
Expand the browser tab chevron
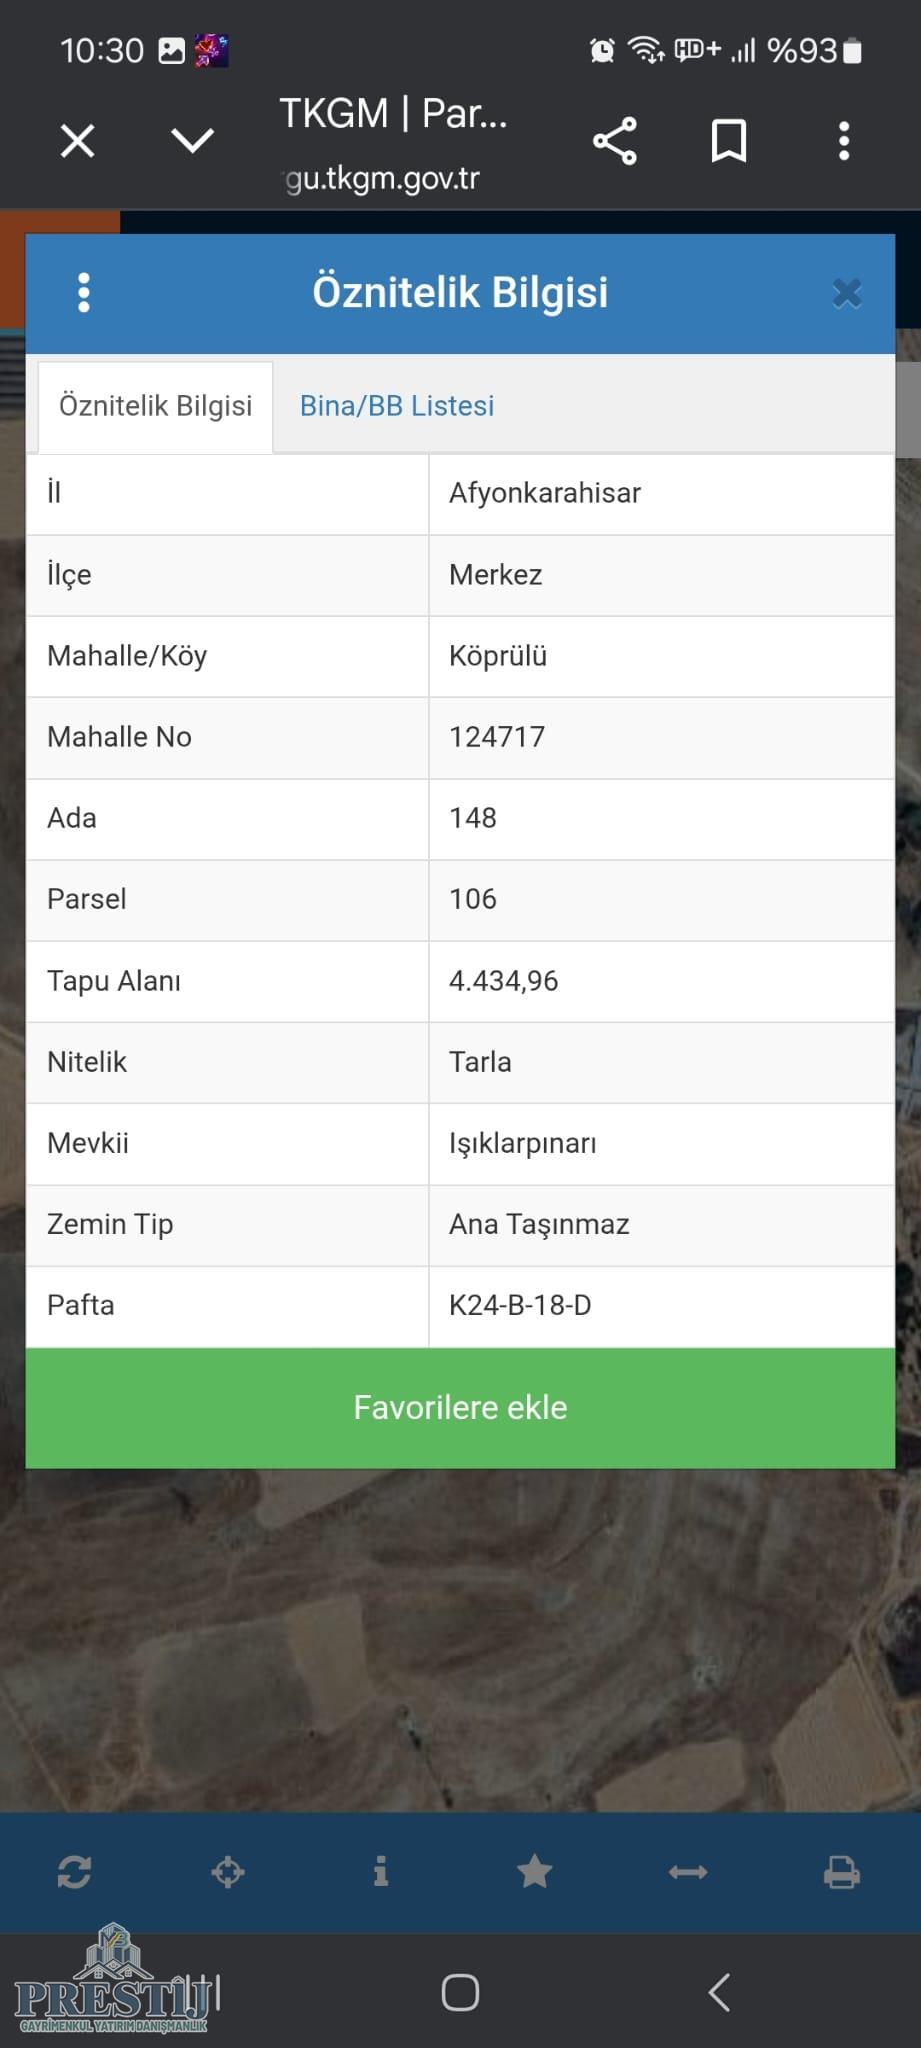click(193, 141)
